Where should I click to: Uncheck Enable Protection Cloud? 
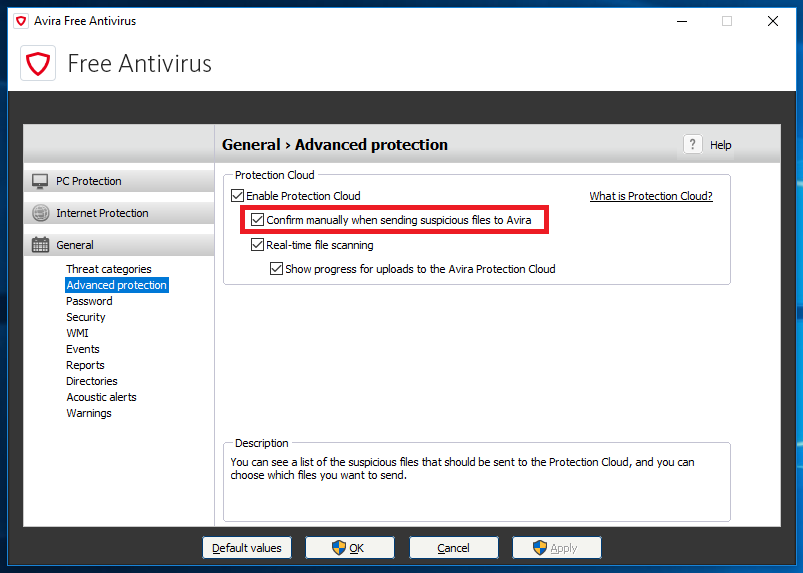coord(238,196)
